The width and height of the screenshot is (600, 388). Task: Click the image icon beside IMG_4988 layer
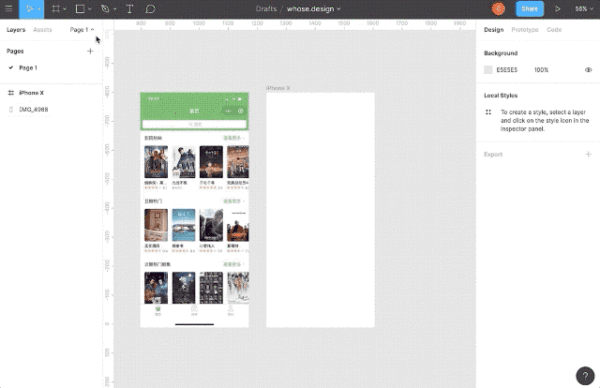tap(11, 109)
